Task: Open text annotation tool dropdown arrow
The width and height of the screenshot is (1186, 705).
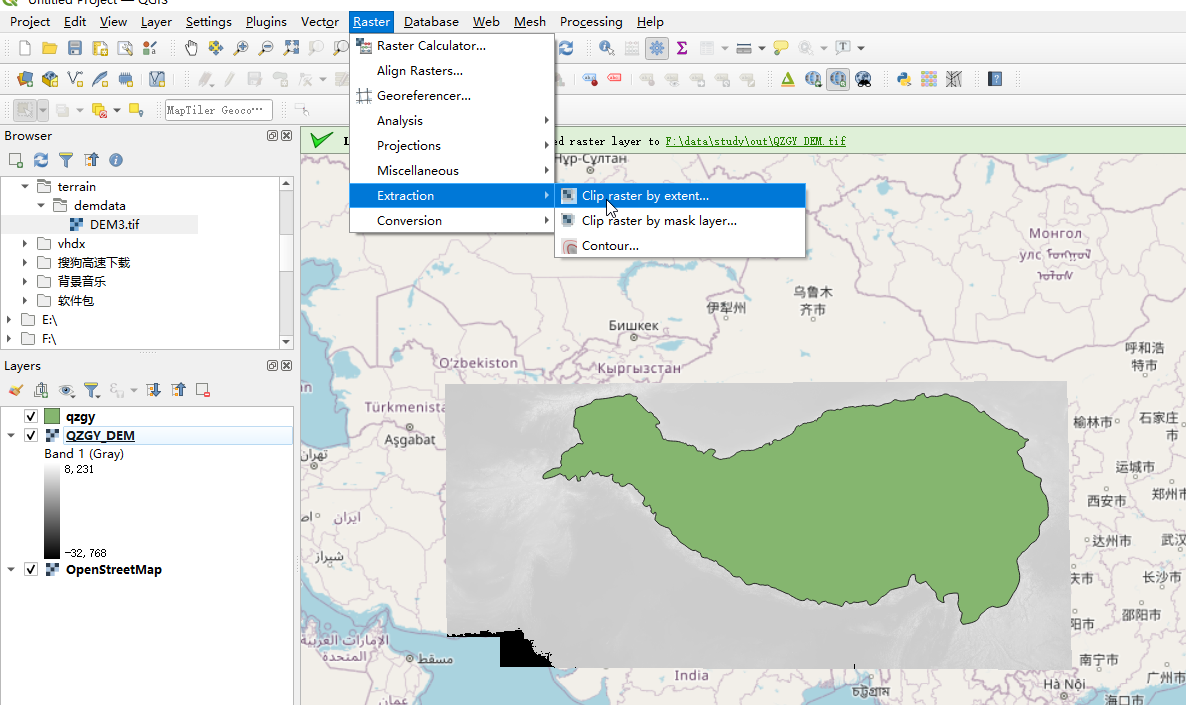Action: [x=861, y=48]
